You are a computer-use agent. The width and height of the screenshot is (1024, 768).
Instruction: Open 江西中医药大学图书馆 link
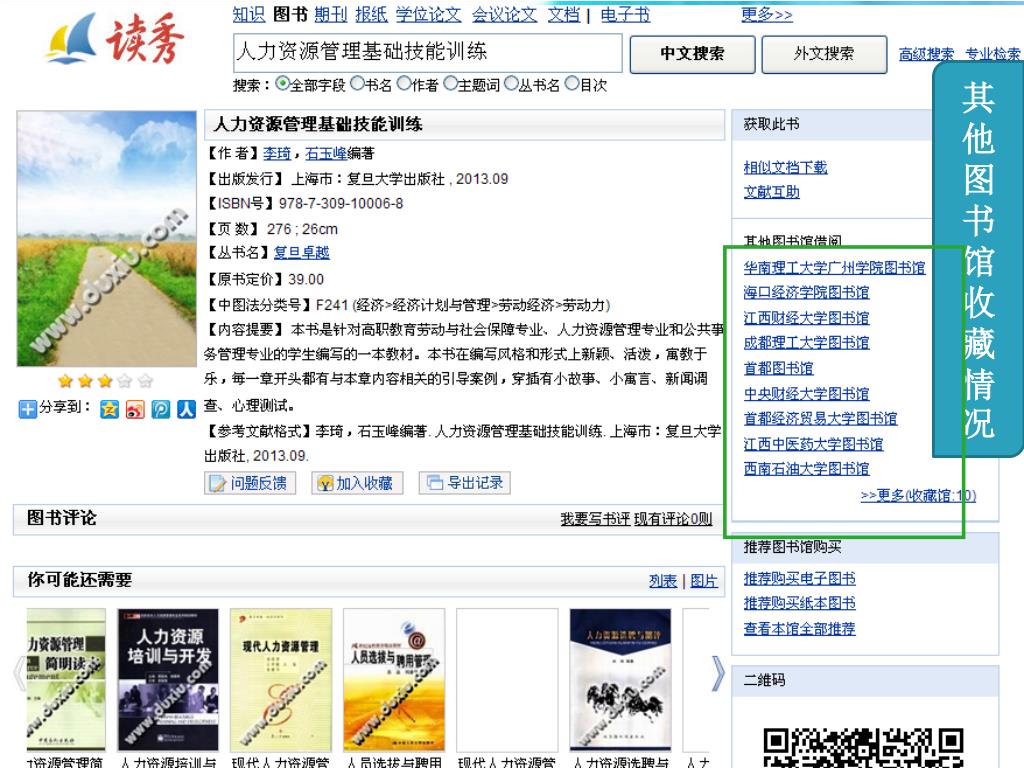pos(813,444)
